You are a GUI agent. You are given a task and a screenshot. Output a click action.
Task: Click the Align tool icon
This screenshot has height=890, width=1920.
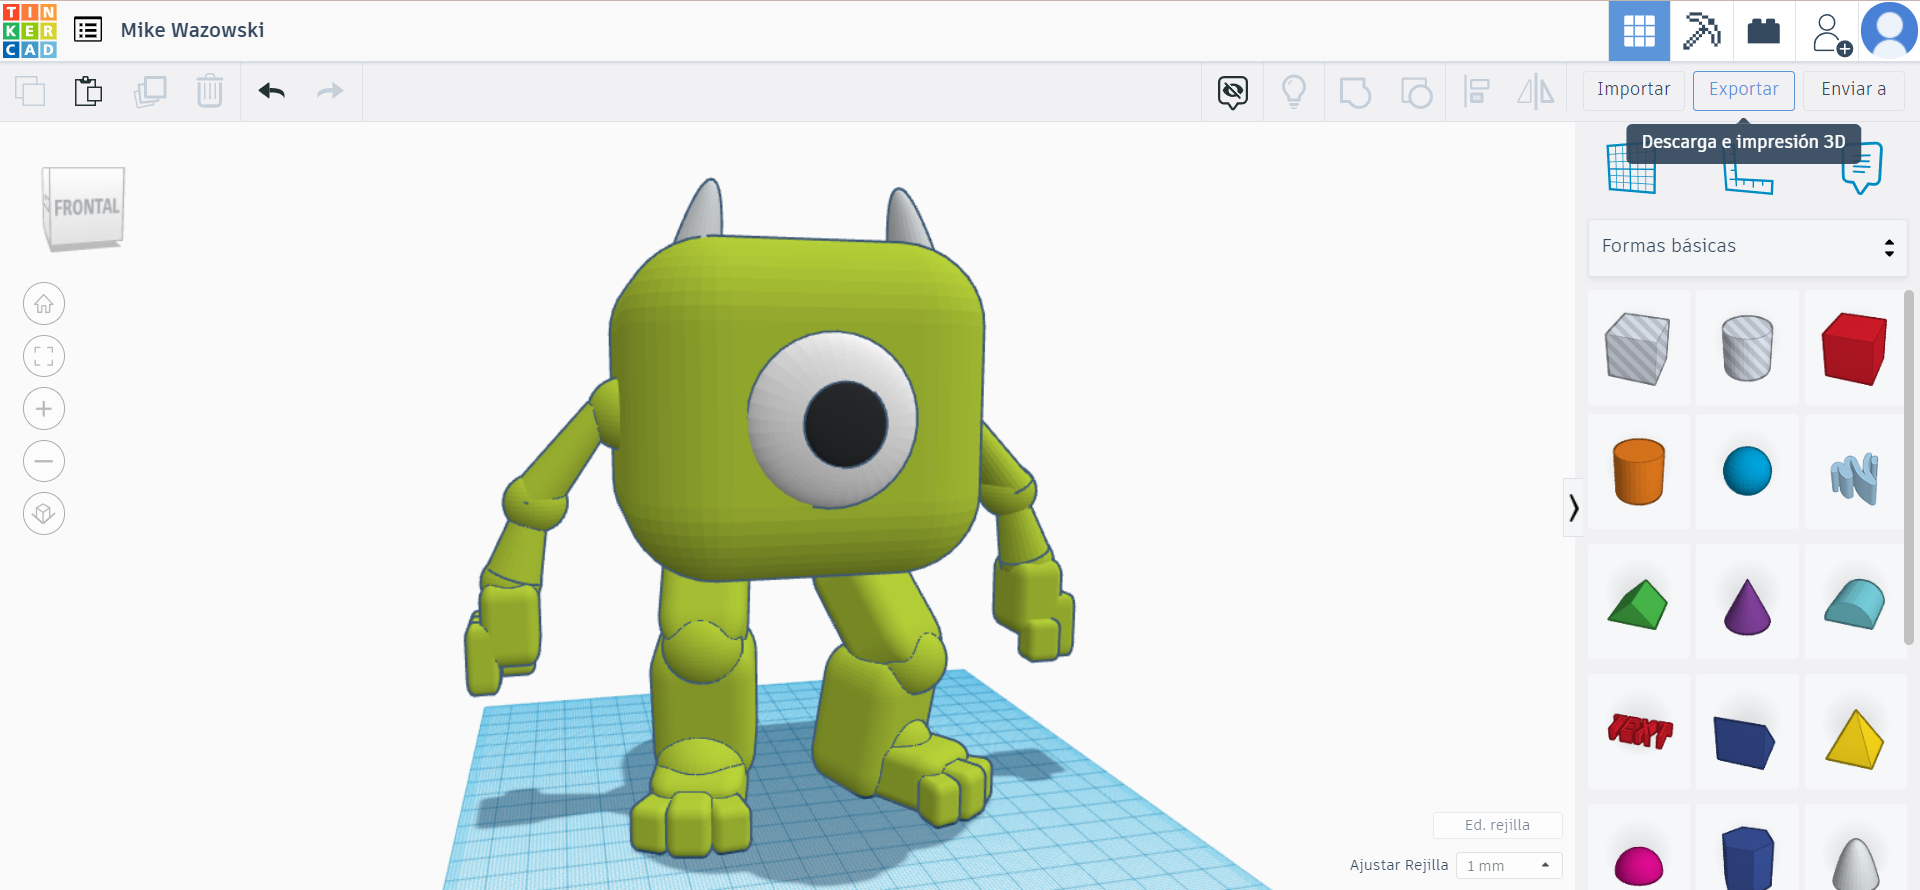[x=1476, y=92]
